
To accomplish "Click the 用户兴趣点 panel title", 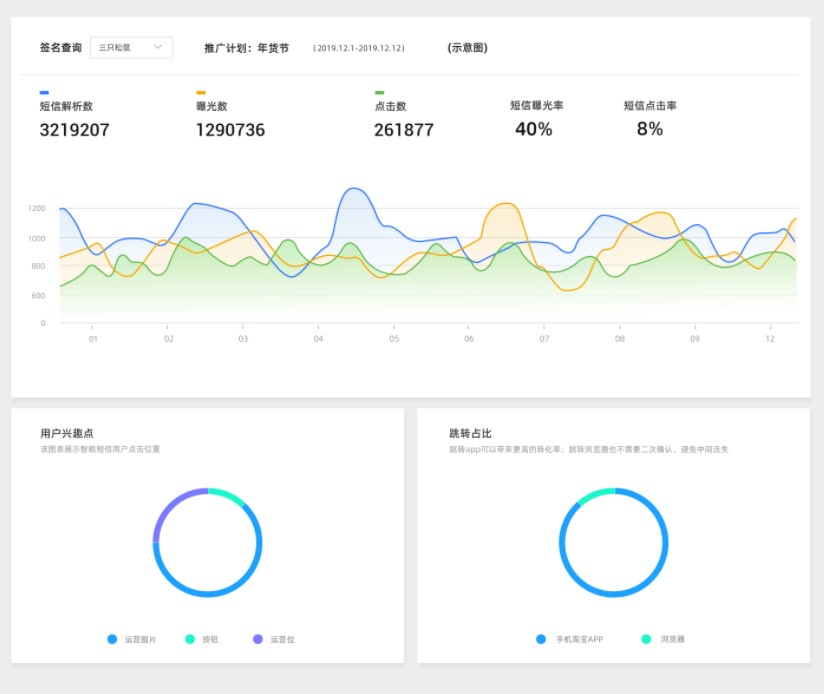I will [x=67, y=433].
